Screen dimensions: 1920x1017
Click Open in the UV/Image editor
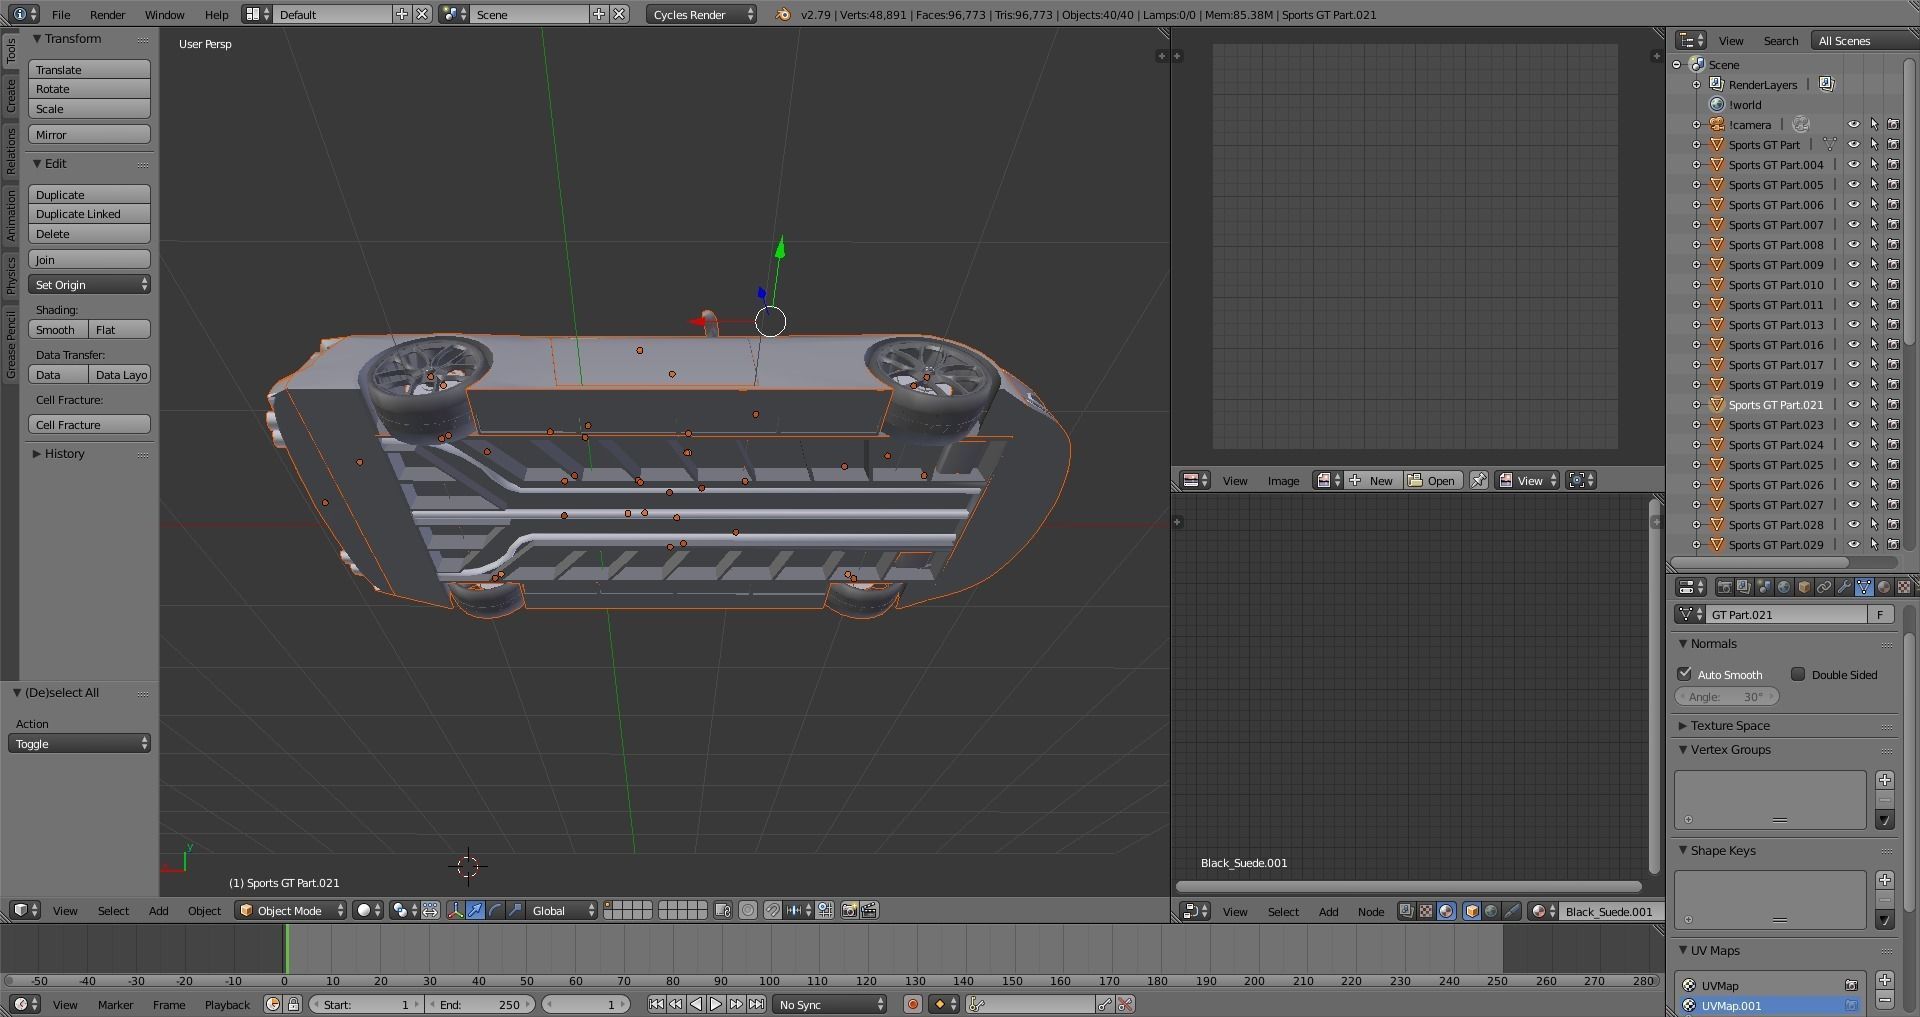[x=1432, y=481]
